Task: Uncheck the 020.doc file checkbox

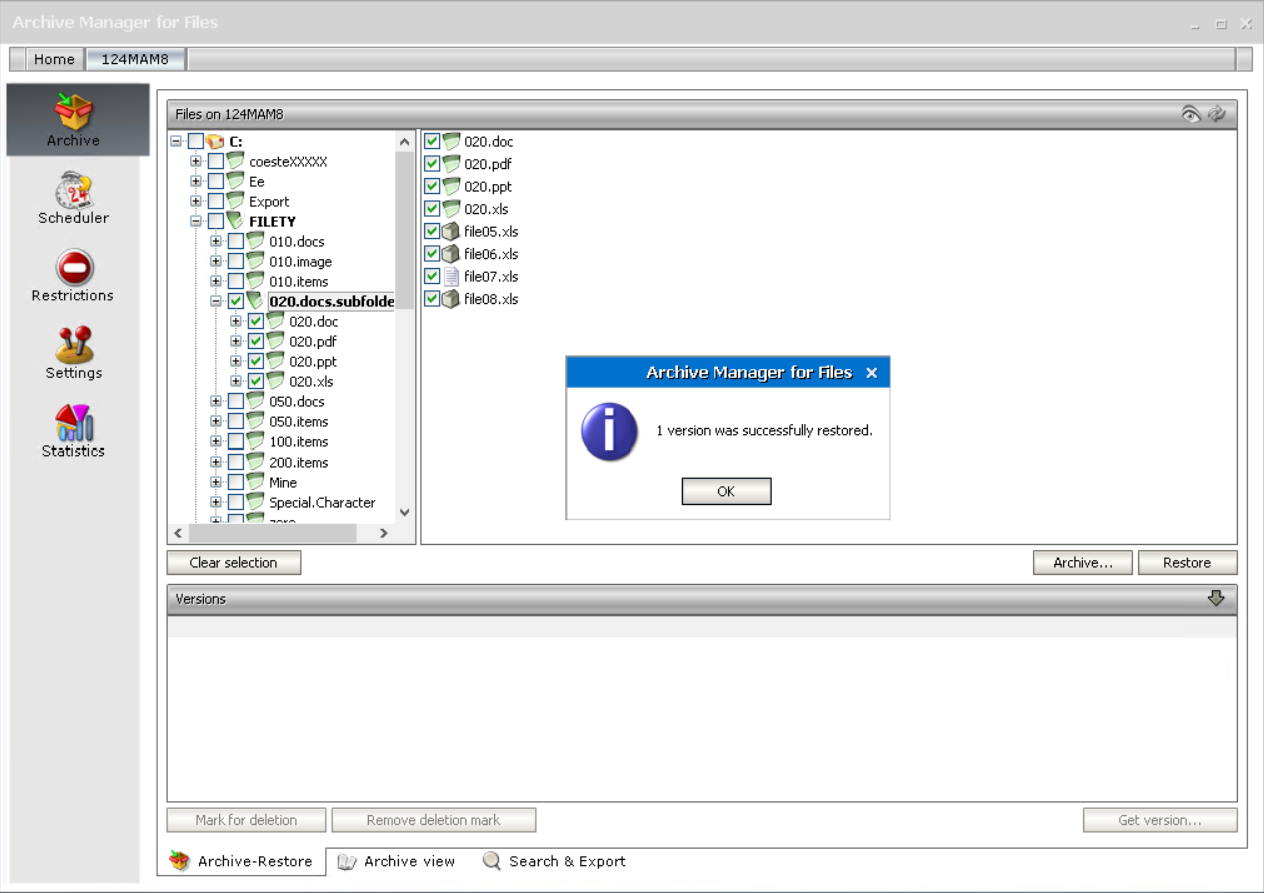Action: [432, 141]
